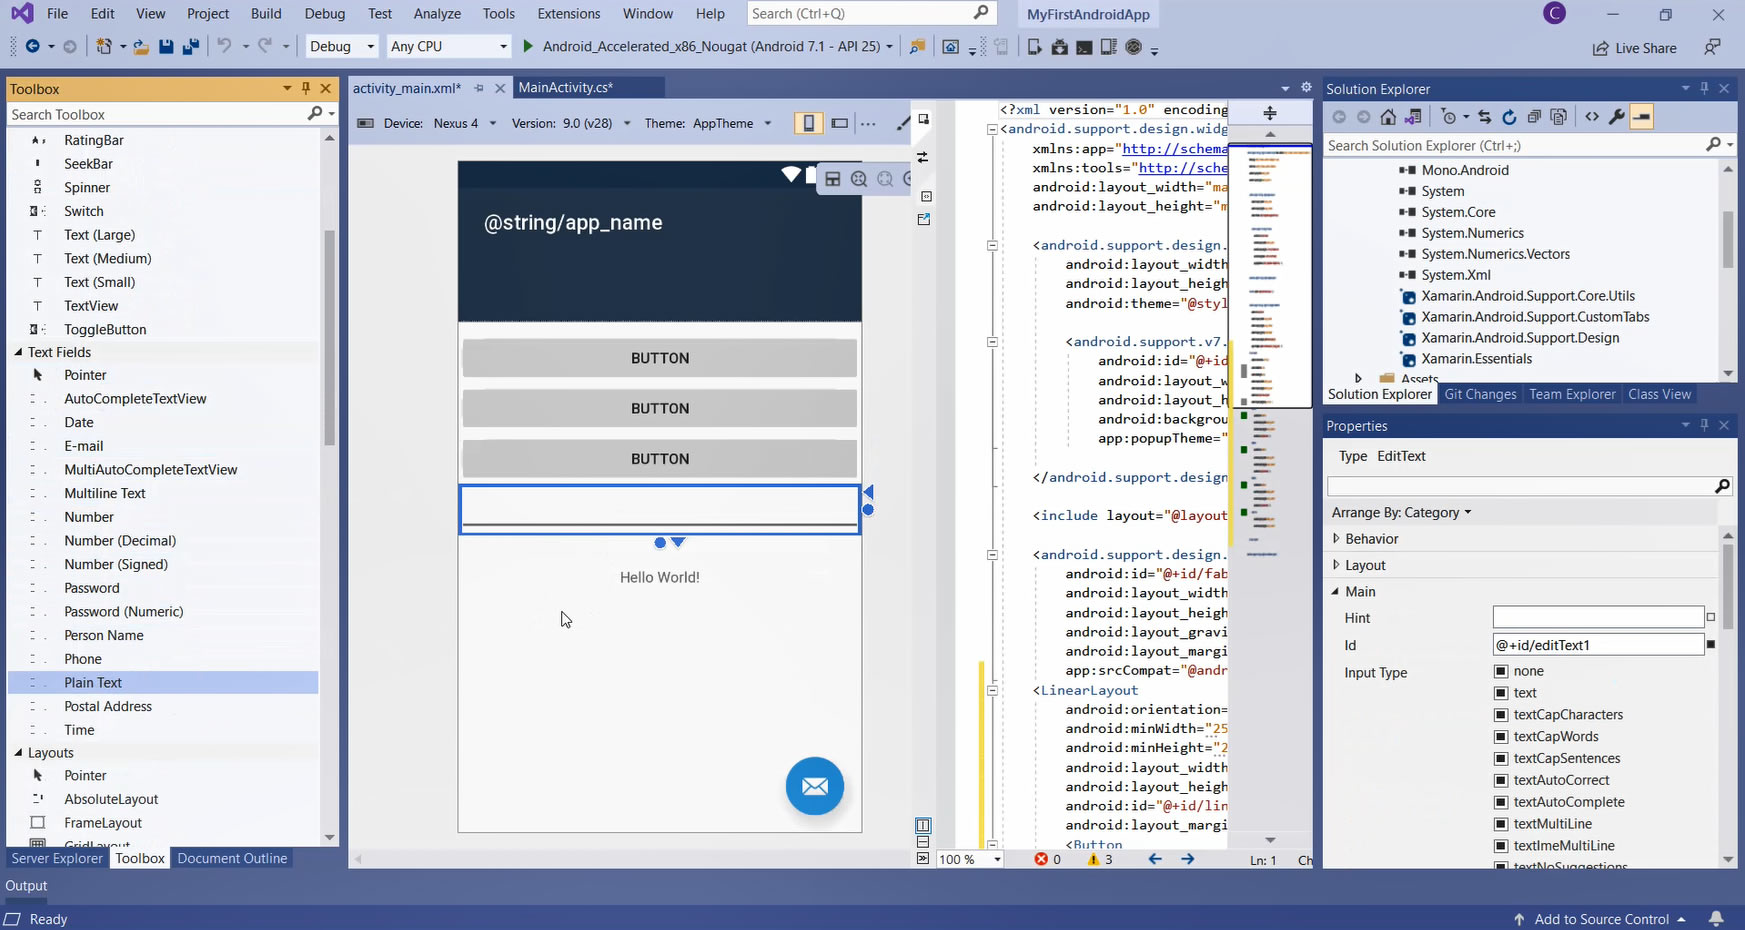Click Add to Source Control
Image resolution: width=1745 pixels, height=930 pixels.
tap(1601, 919)
